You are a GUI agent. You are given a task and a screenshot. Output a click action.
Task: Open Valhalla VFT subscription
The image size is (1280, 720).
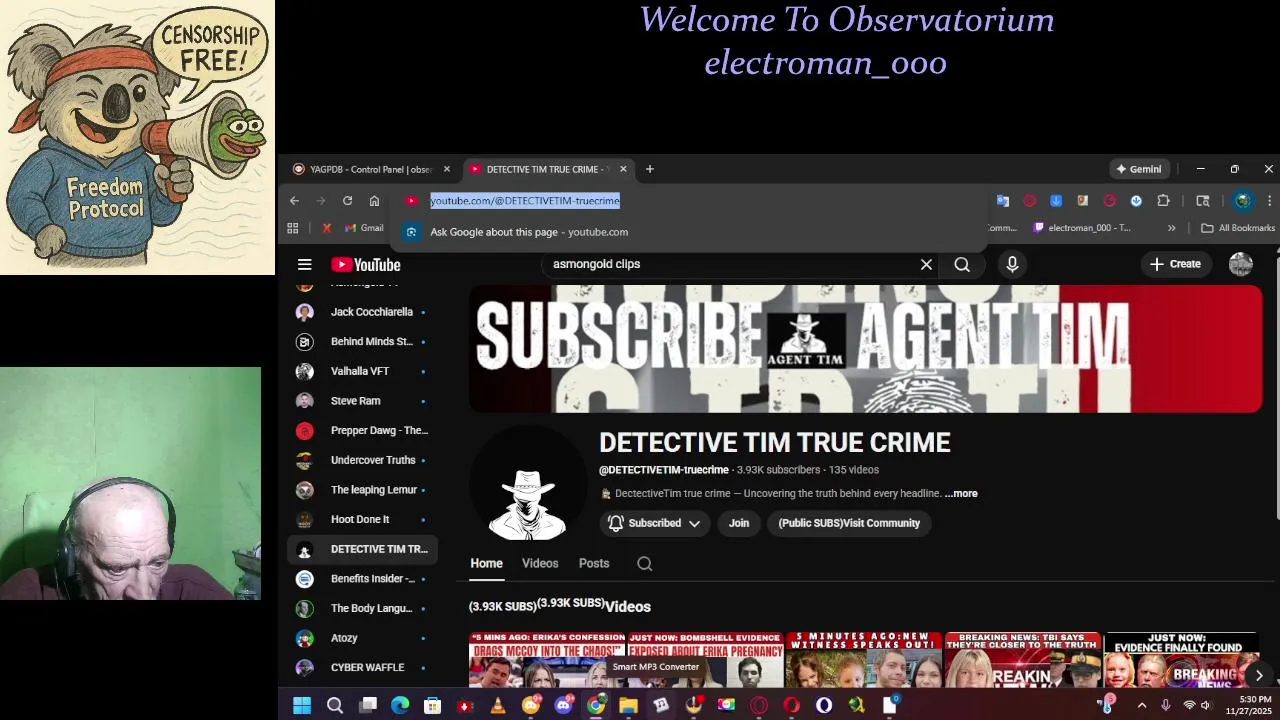pyautogui.click(x=362, y=371)
